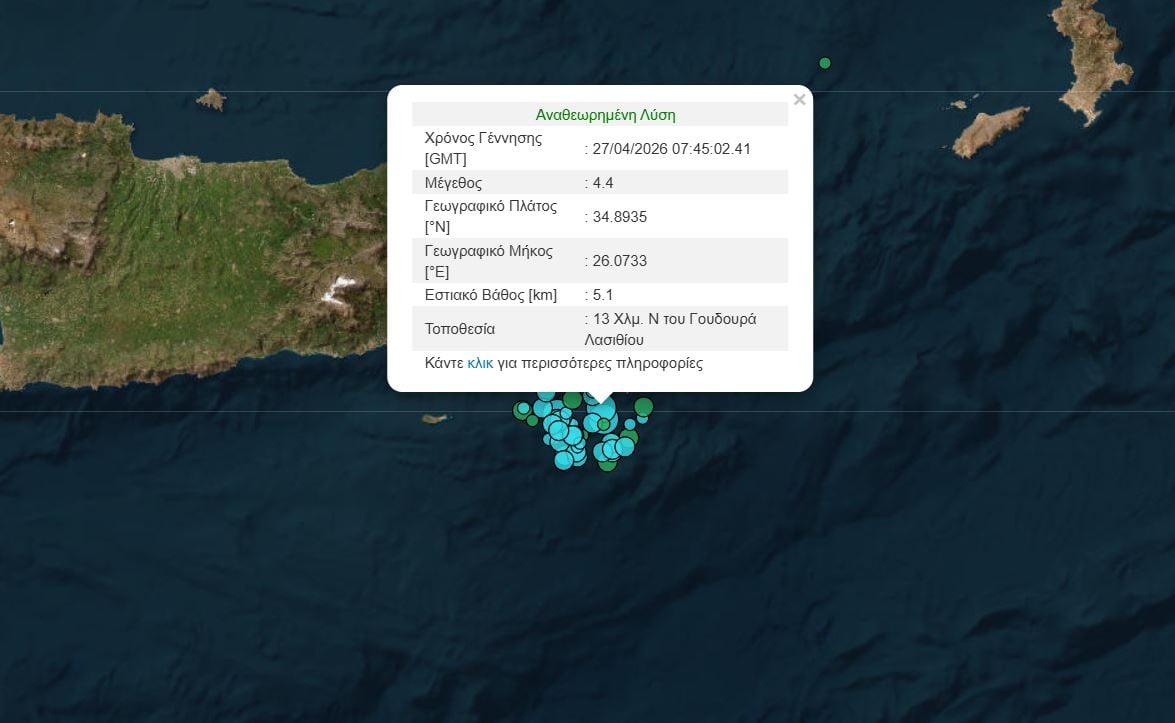Open the κλικ link for more information
This screenshot has height=723, width=1175.
point(480,363)
